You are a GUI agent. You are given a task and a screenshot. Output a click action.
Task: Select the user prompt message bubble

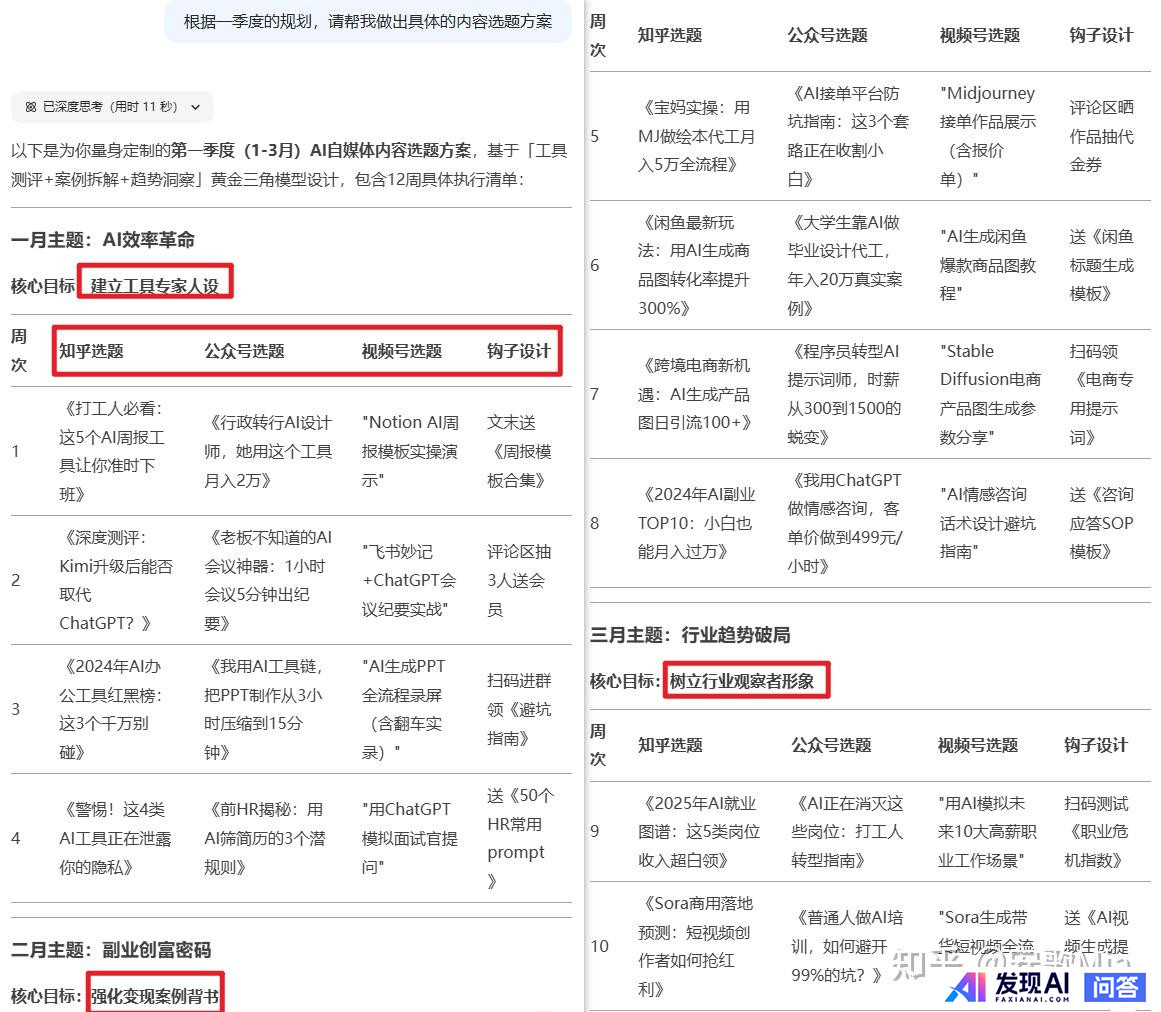click(x=367, y=21)
